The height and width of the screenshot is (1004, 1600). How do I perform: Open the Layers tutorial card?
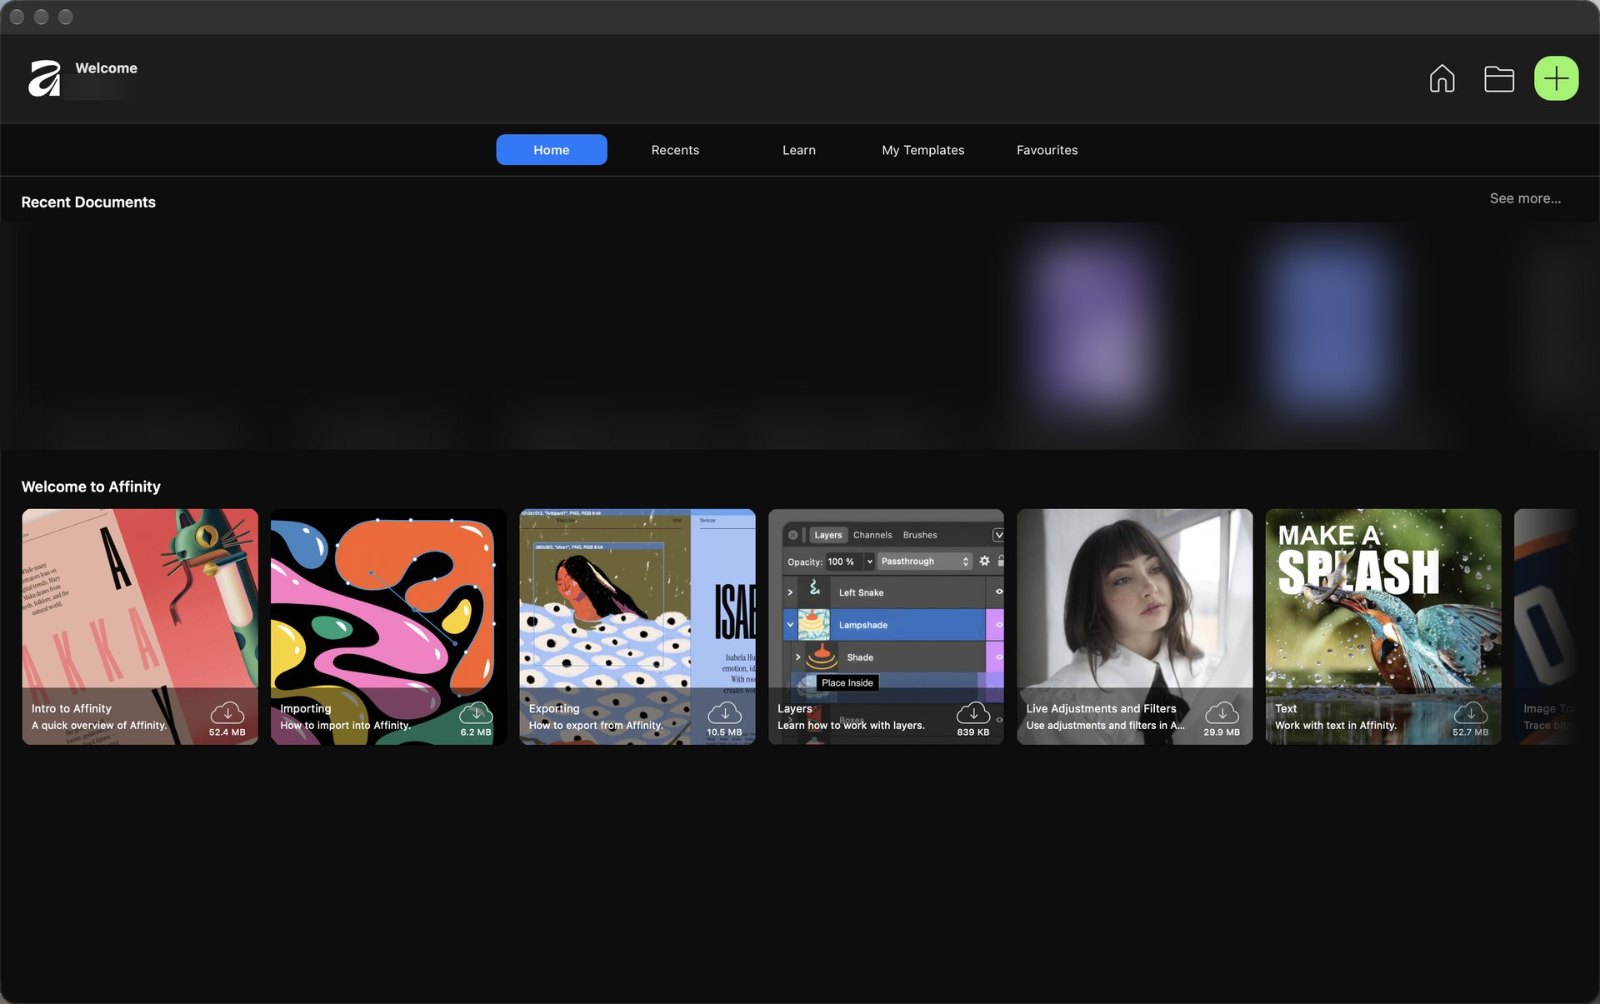886,626
